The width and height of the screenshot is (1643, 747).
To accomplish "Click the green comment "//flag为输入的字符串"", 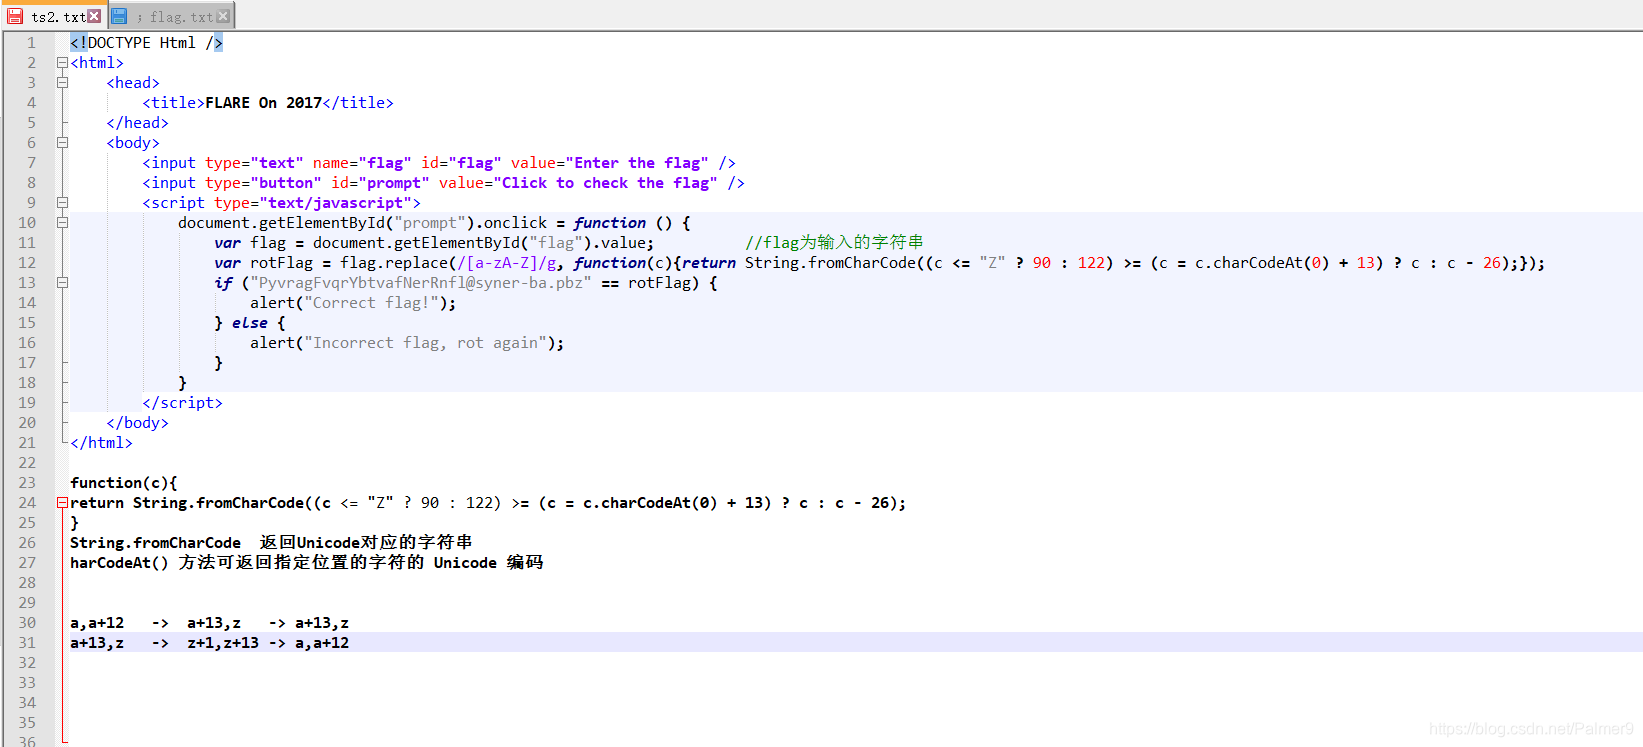I will pos(834,243).
